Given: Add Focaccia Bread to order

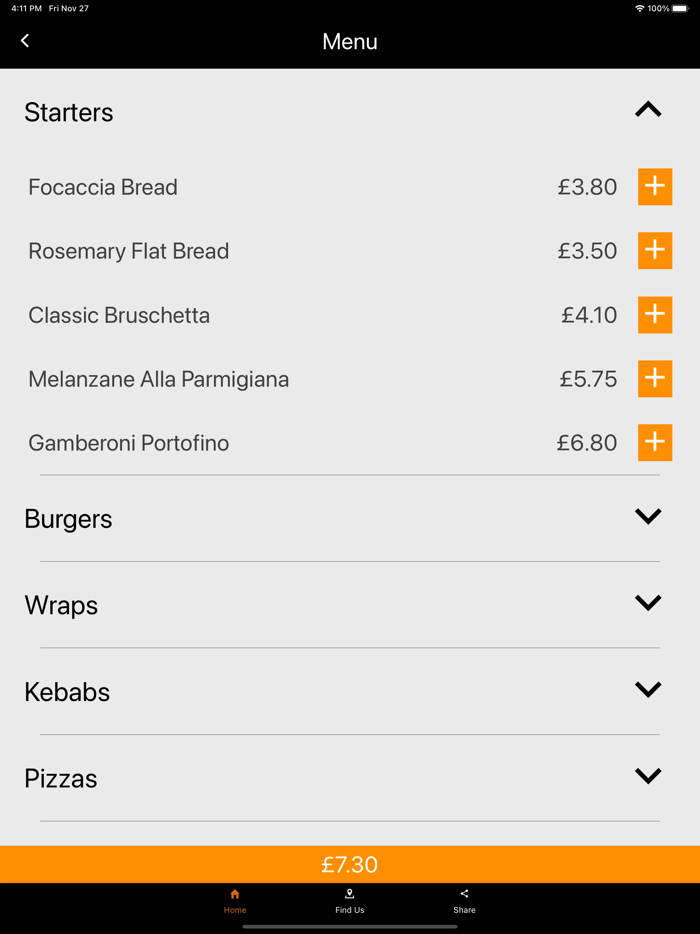Looking at the screenshot, I should (655, 187).
